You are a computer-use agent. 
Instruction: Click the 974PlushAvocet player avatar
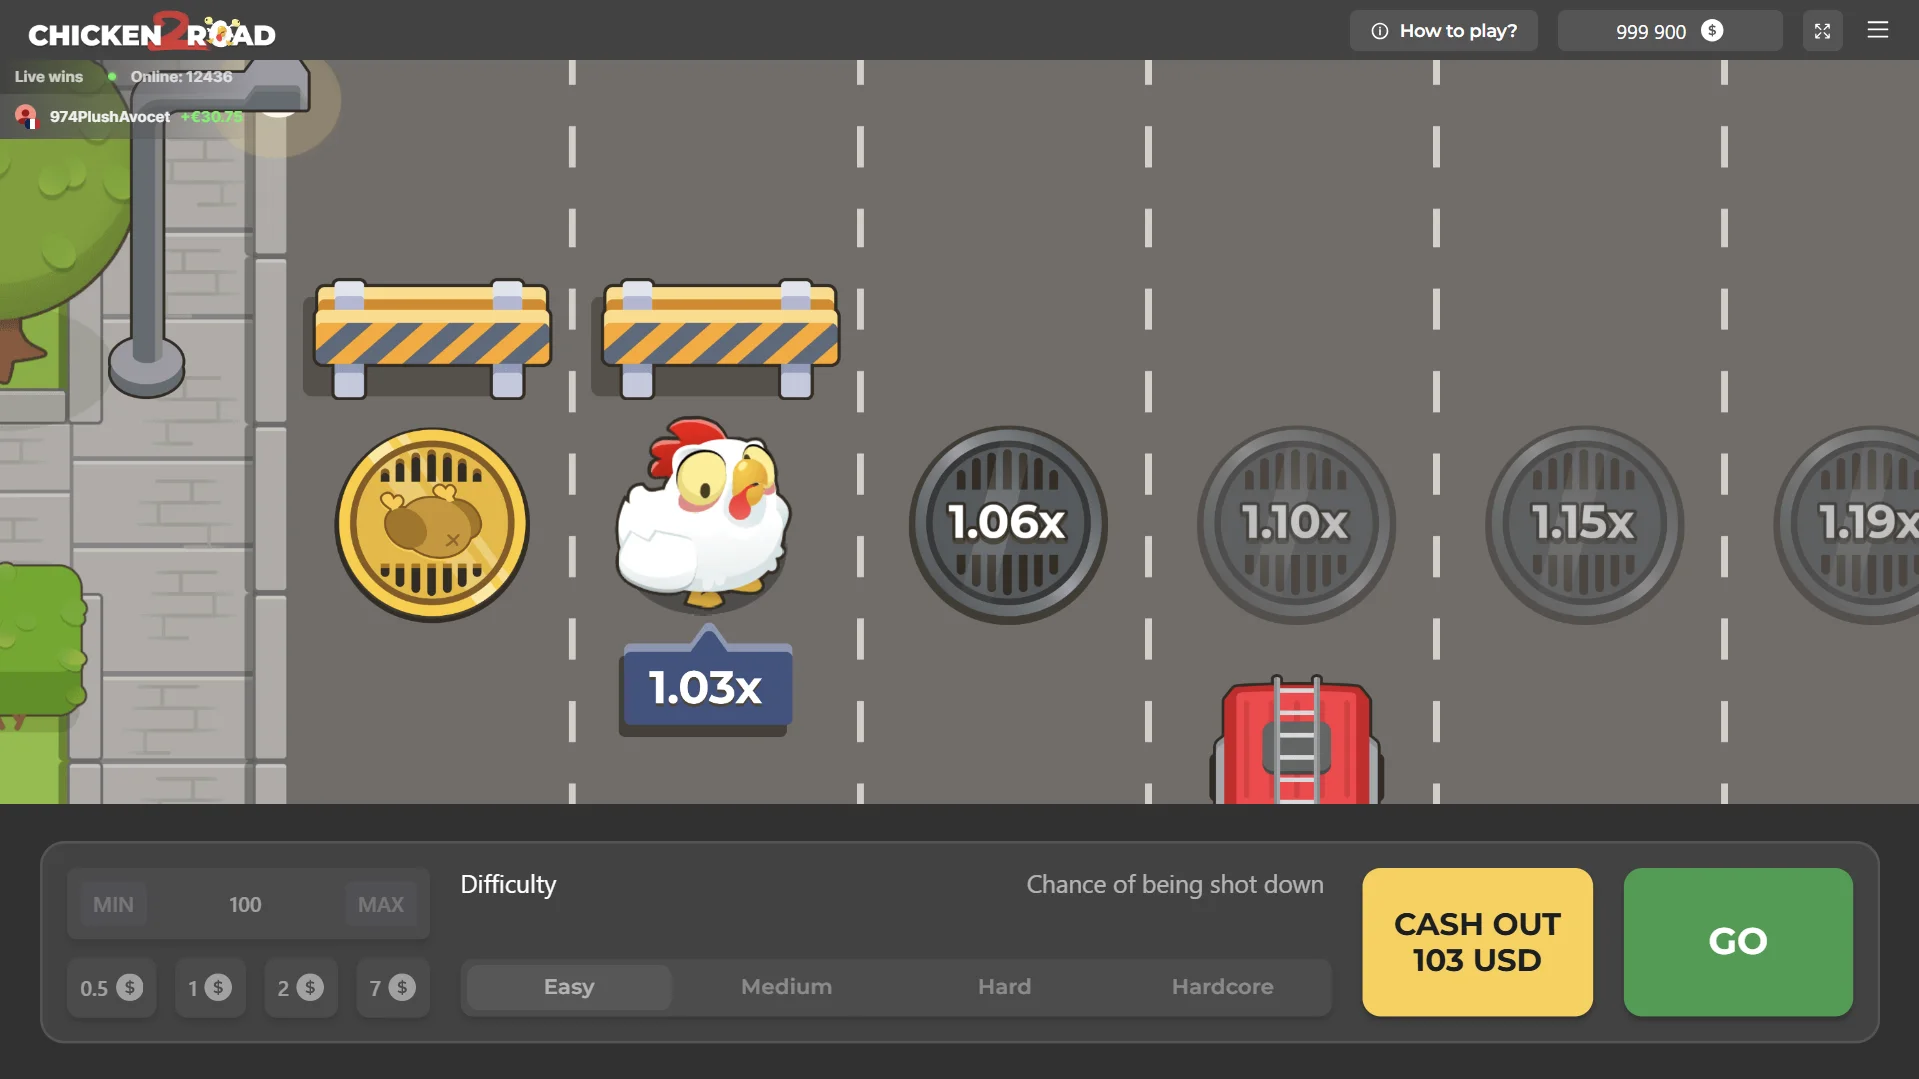pos(26,117)
